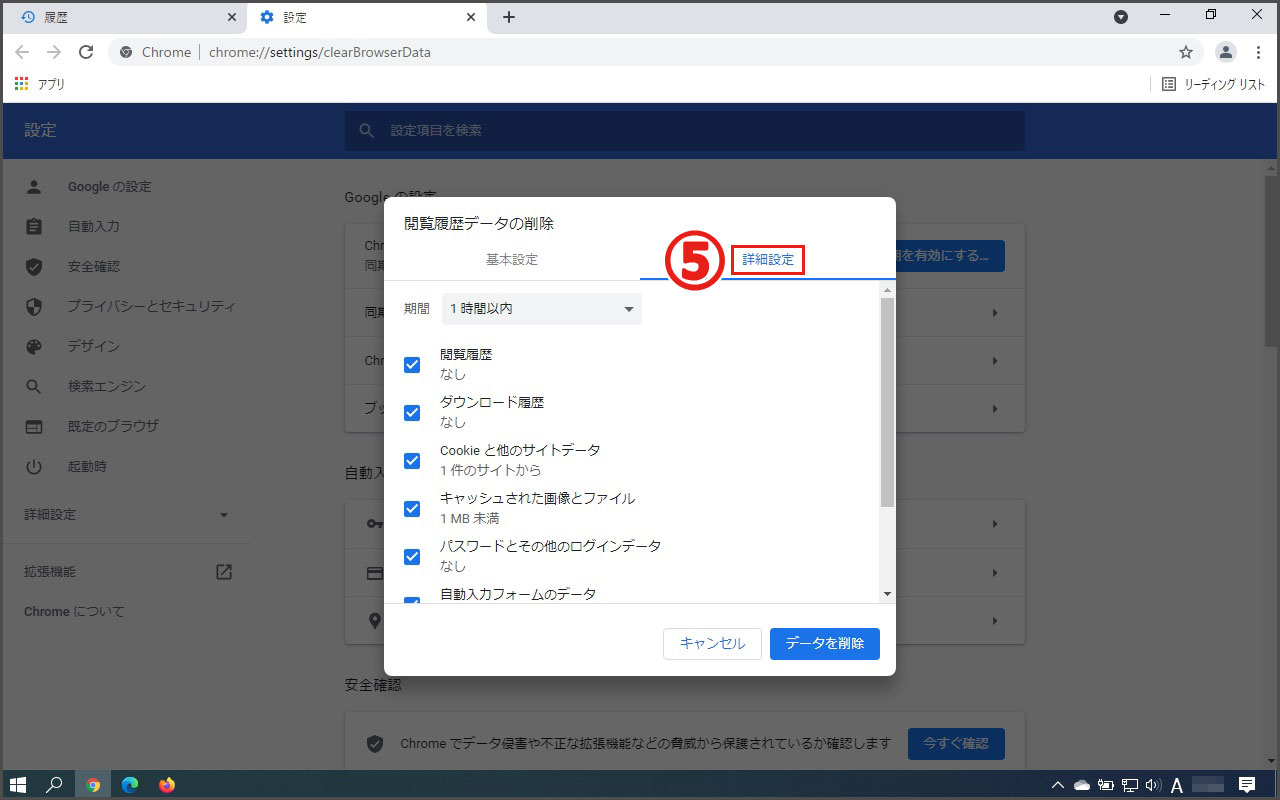Image resolution: width=1280 pixels, height=800 pixels.
Task: Click the taskbar battery icon
Action: 1106,785
